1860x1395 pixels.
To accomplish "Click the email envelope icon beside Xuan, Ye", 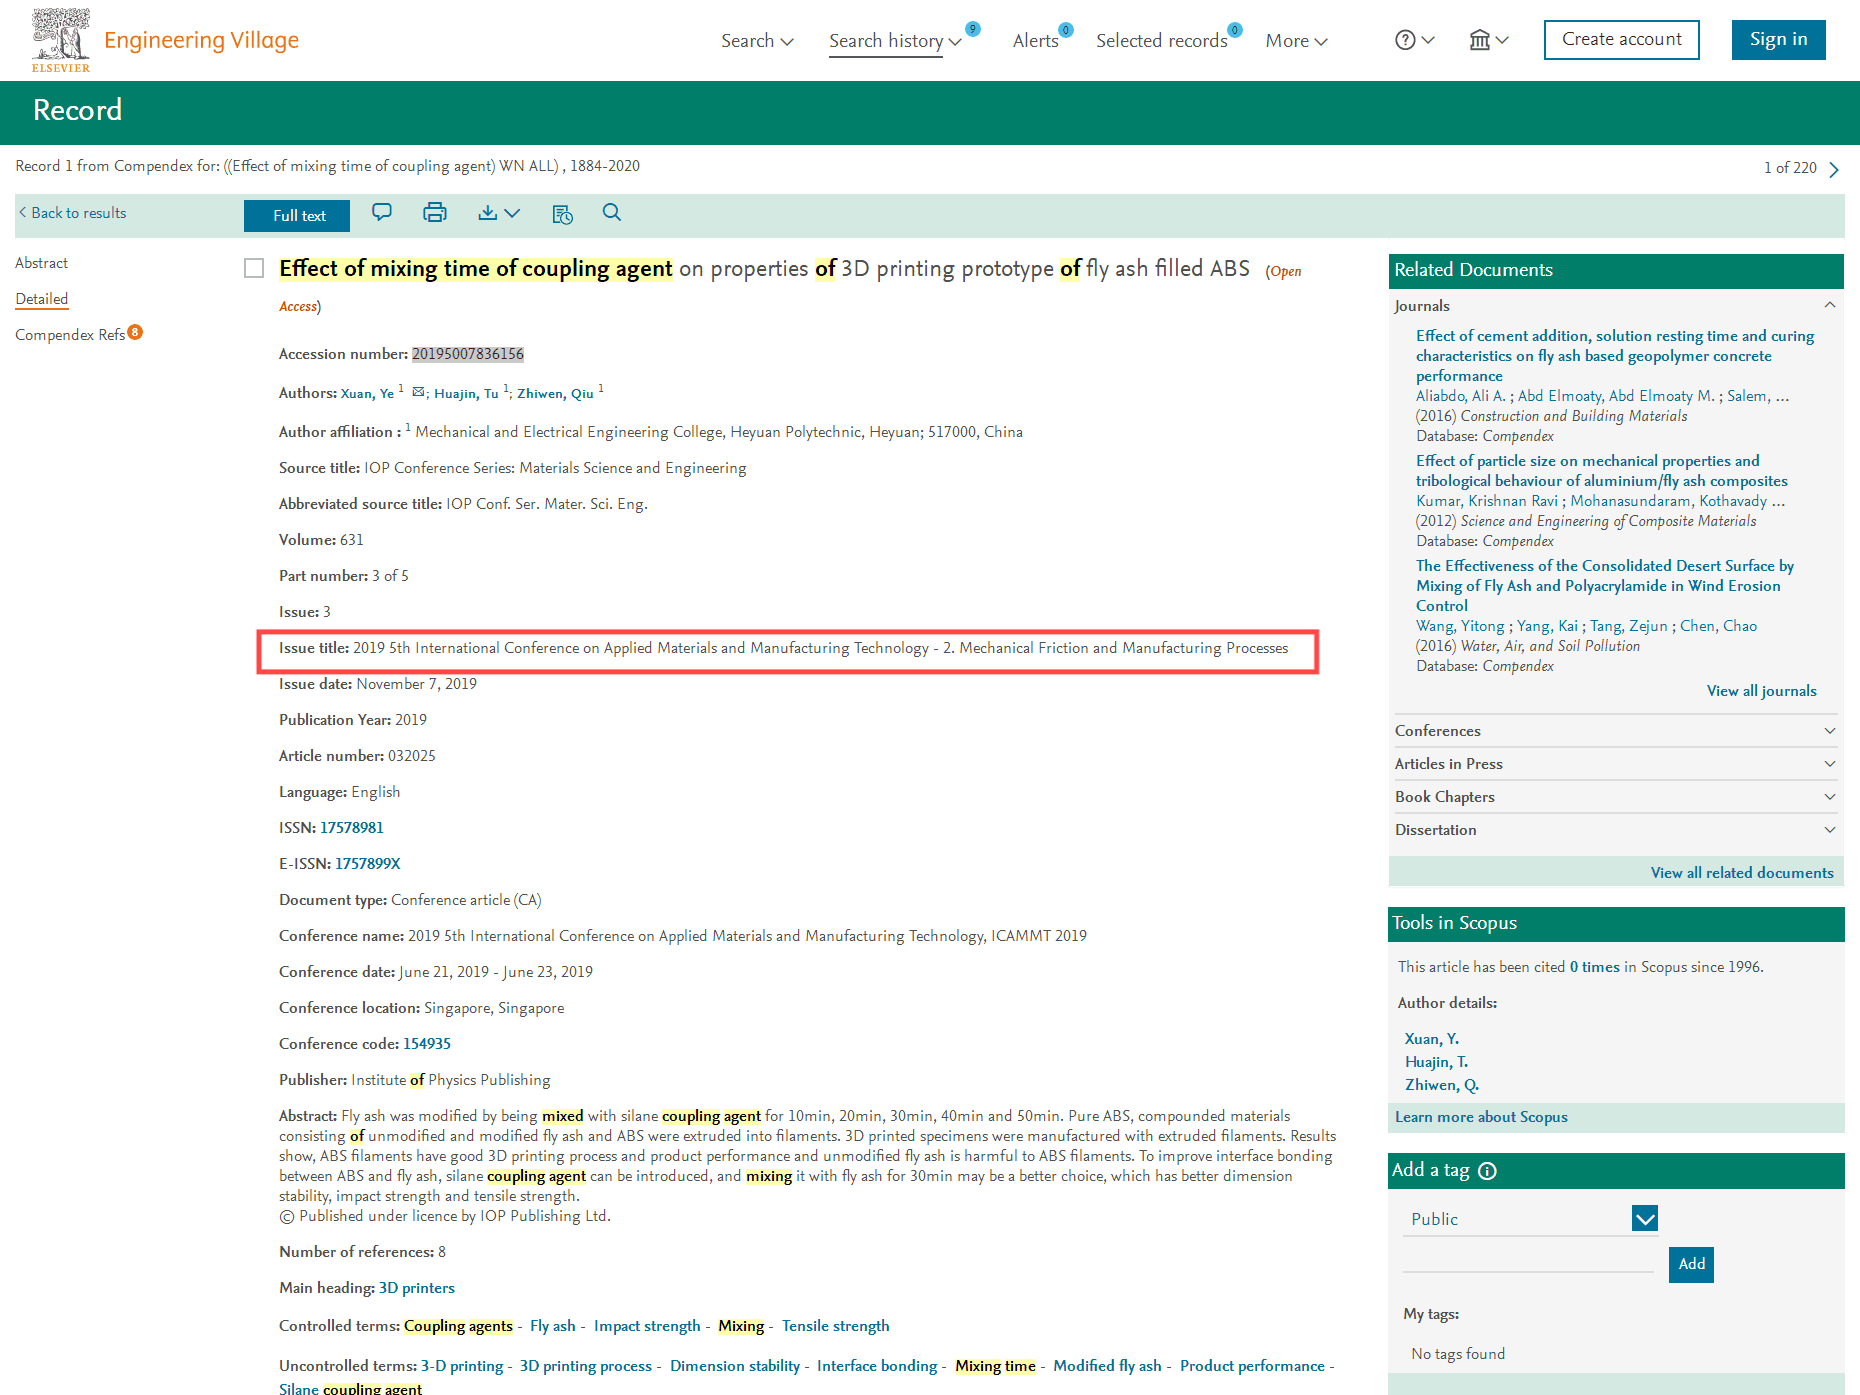I will pos(418,392).
